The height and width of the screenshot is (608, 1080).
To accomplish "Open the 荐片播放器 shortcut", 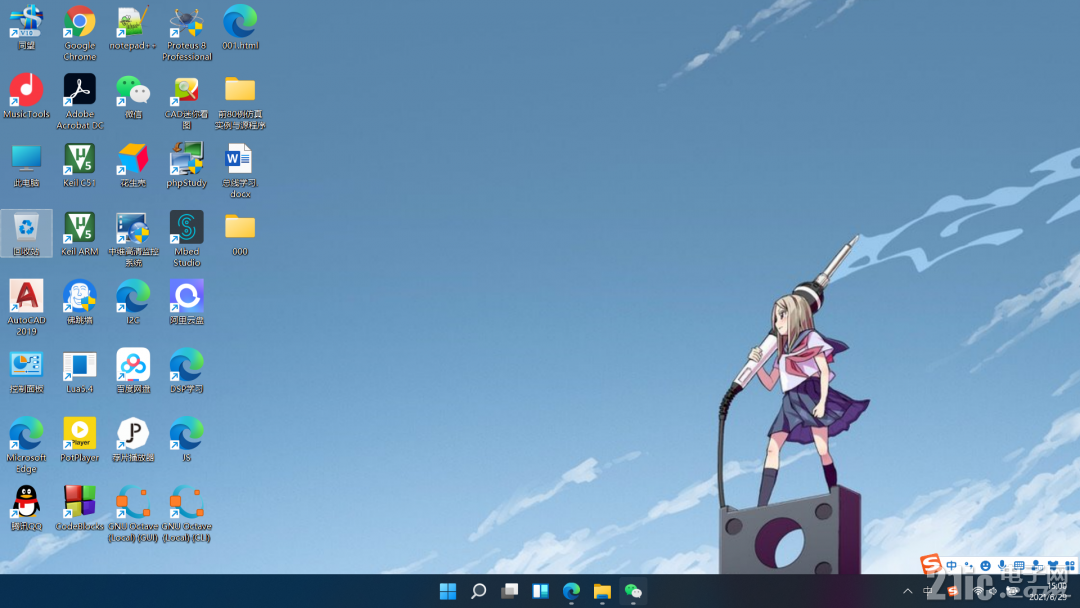I will coord(133,439).
